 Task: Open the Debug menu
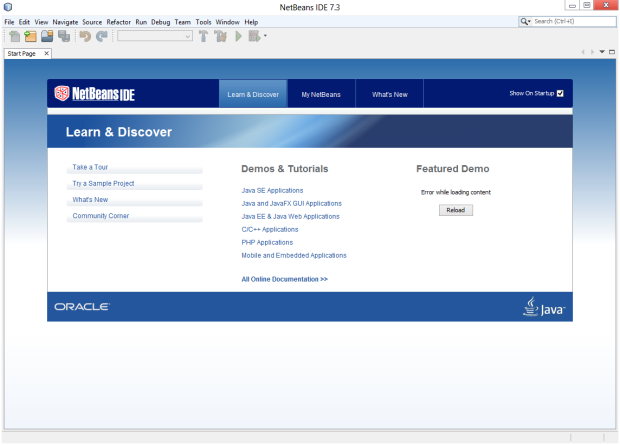(161, 22)
